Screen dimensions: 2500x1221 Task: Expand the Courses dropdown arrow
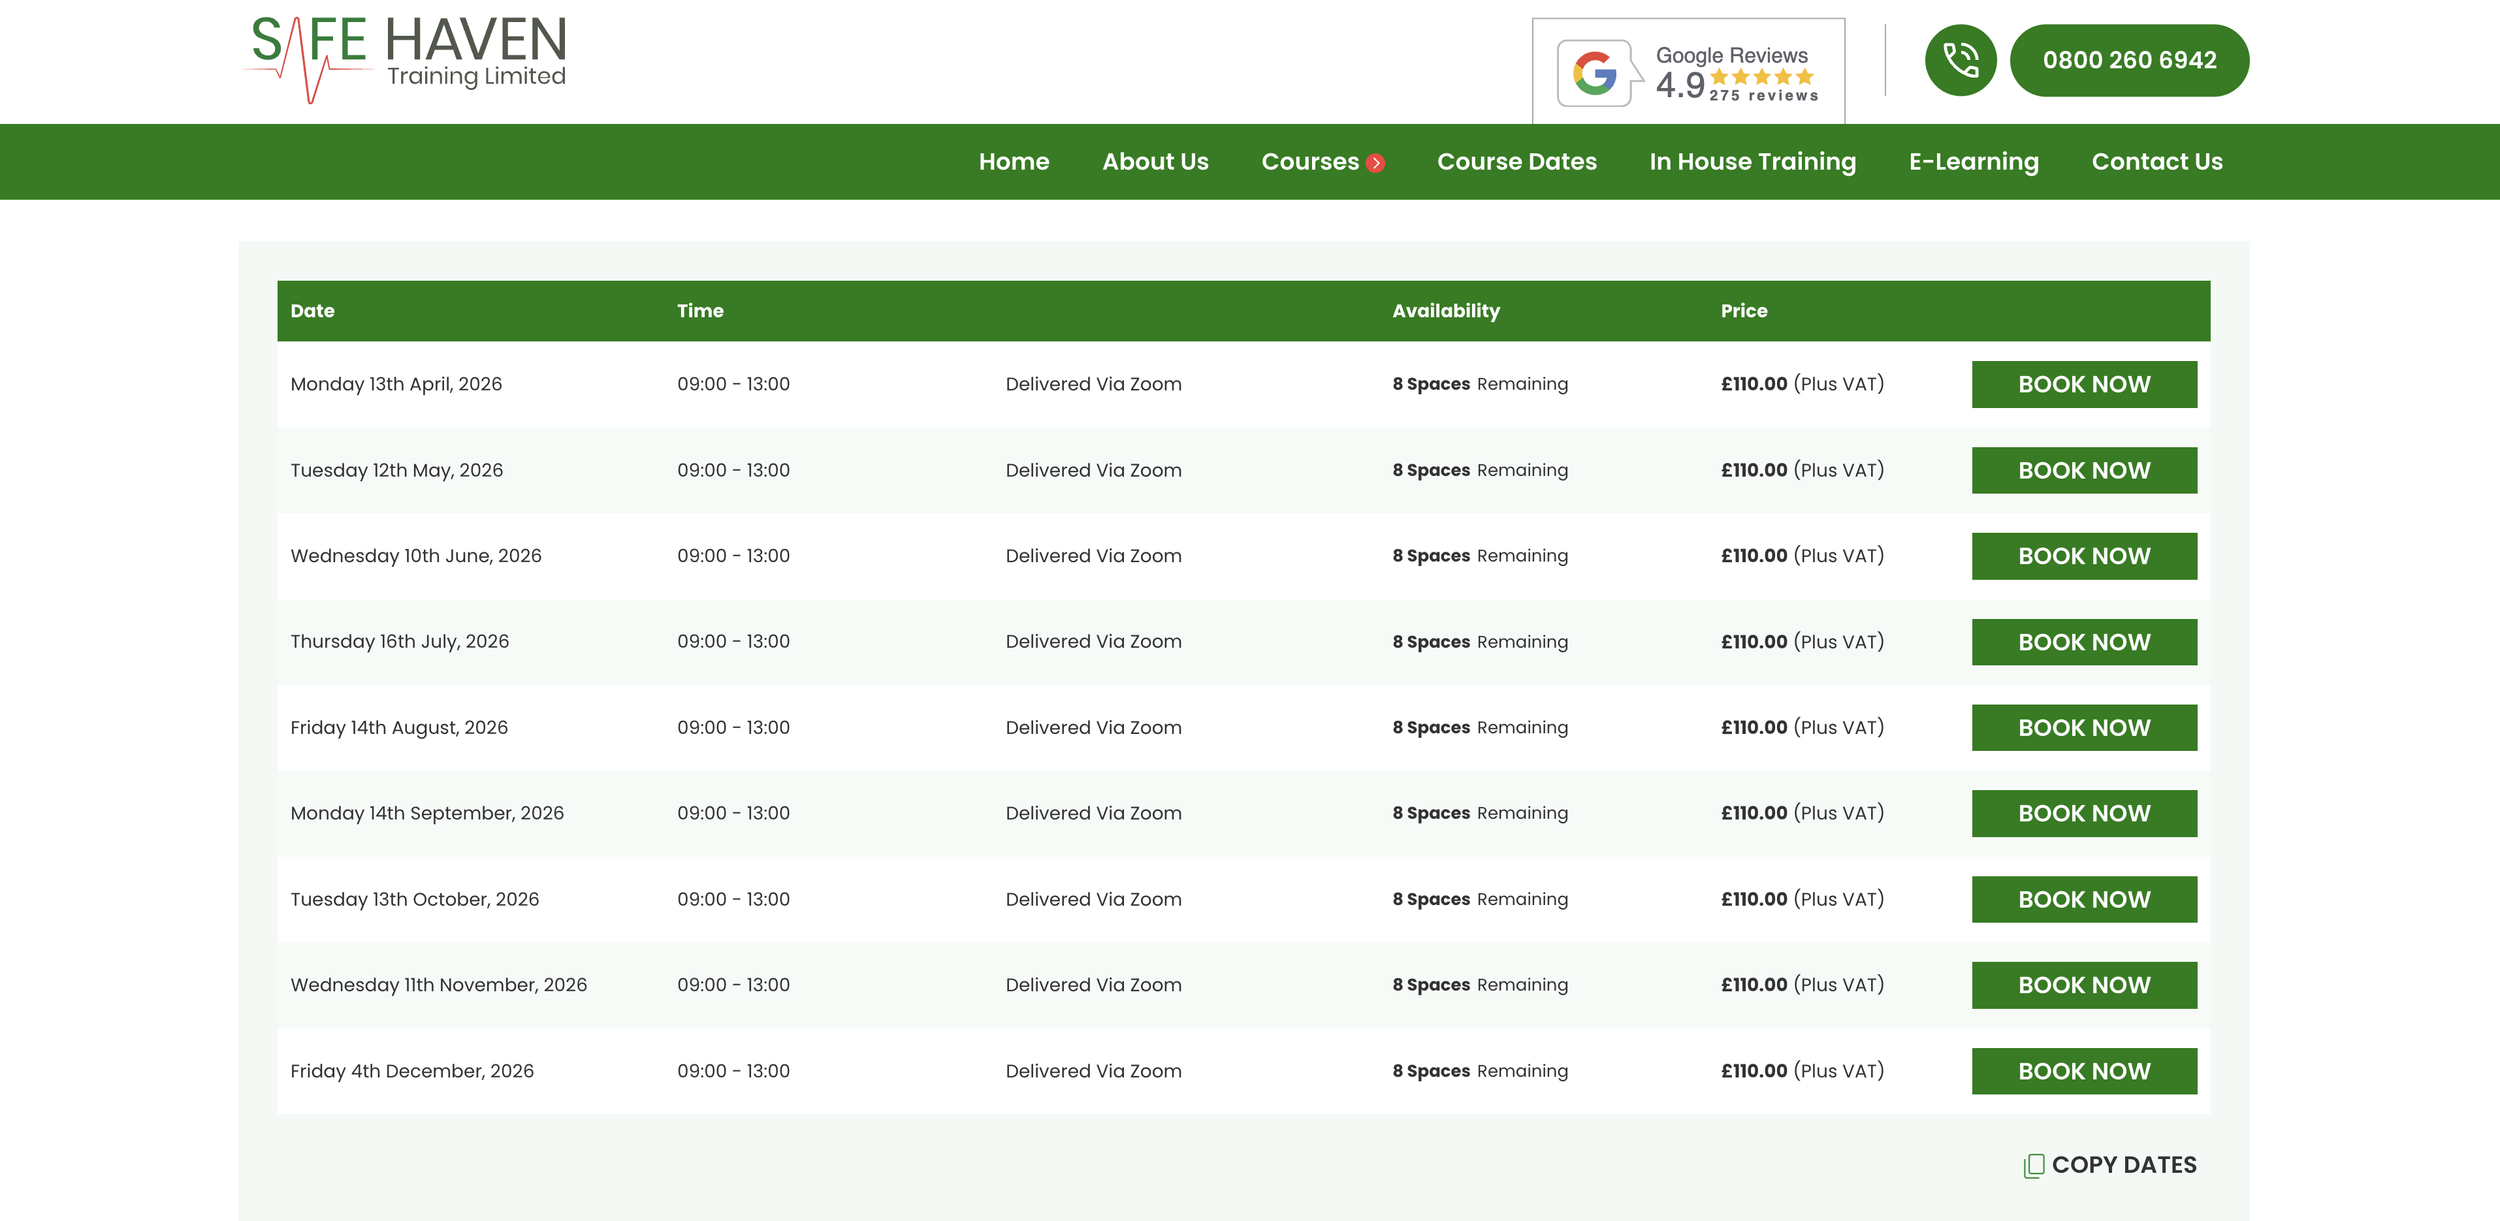pyautogui.click(x=1376, y=163)
